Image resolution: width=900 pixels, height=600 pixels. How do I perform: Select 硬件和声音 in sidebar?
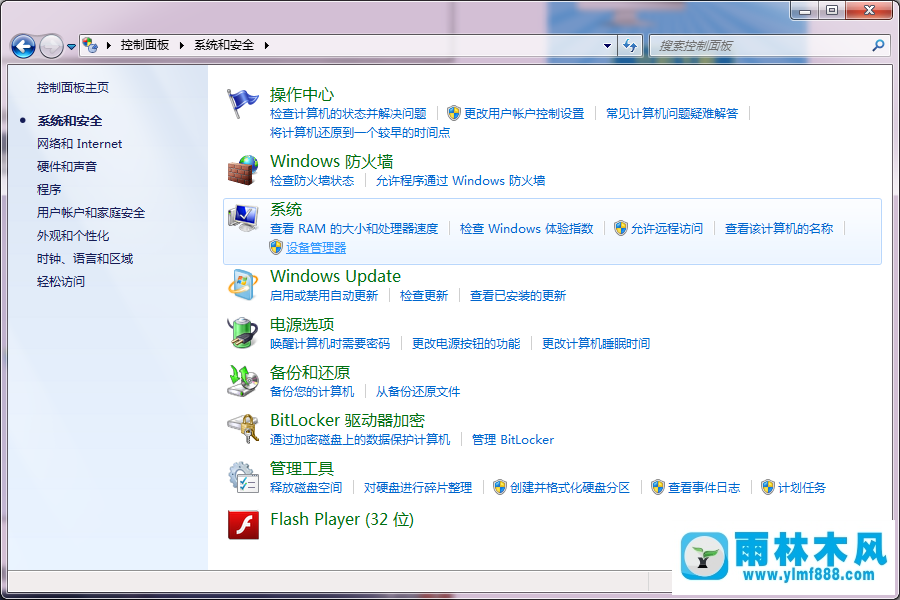[x=67, y=167]
